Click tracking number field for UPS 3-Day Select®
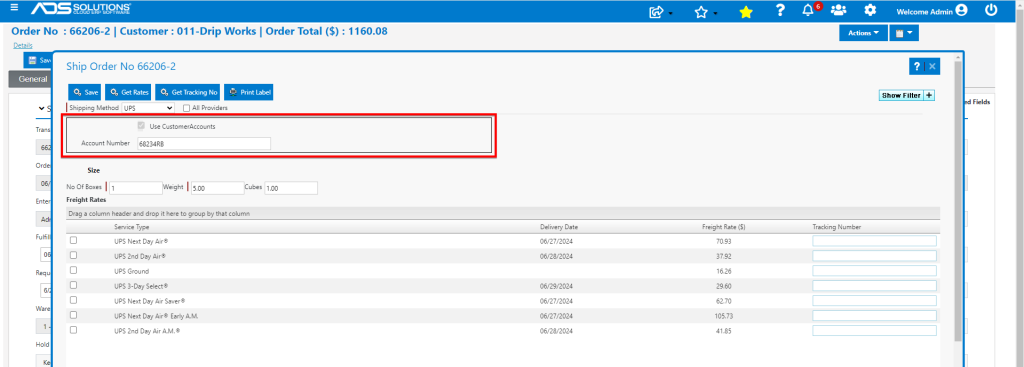 tap(874, 286)
